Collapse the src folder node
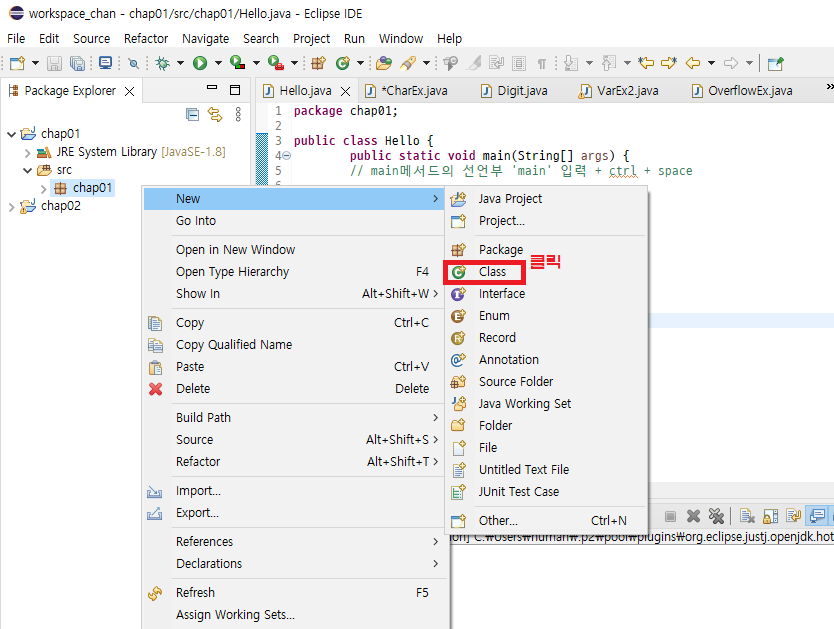 [x=27, y=171]
